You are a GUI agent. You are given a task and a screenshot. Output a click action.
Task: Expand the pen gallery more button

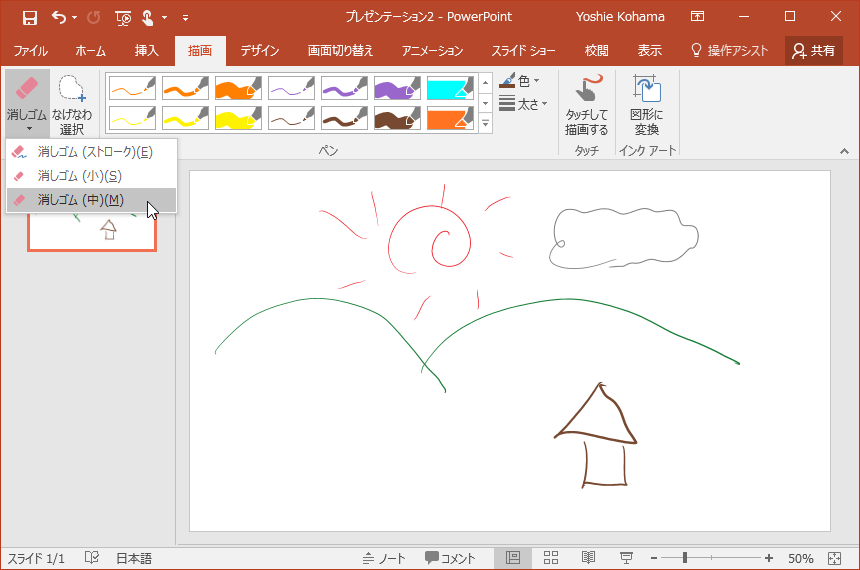tap(485, 124)
